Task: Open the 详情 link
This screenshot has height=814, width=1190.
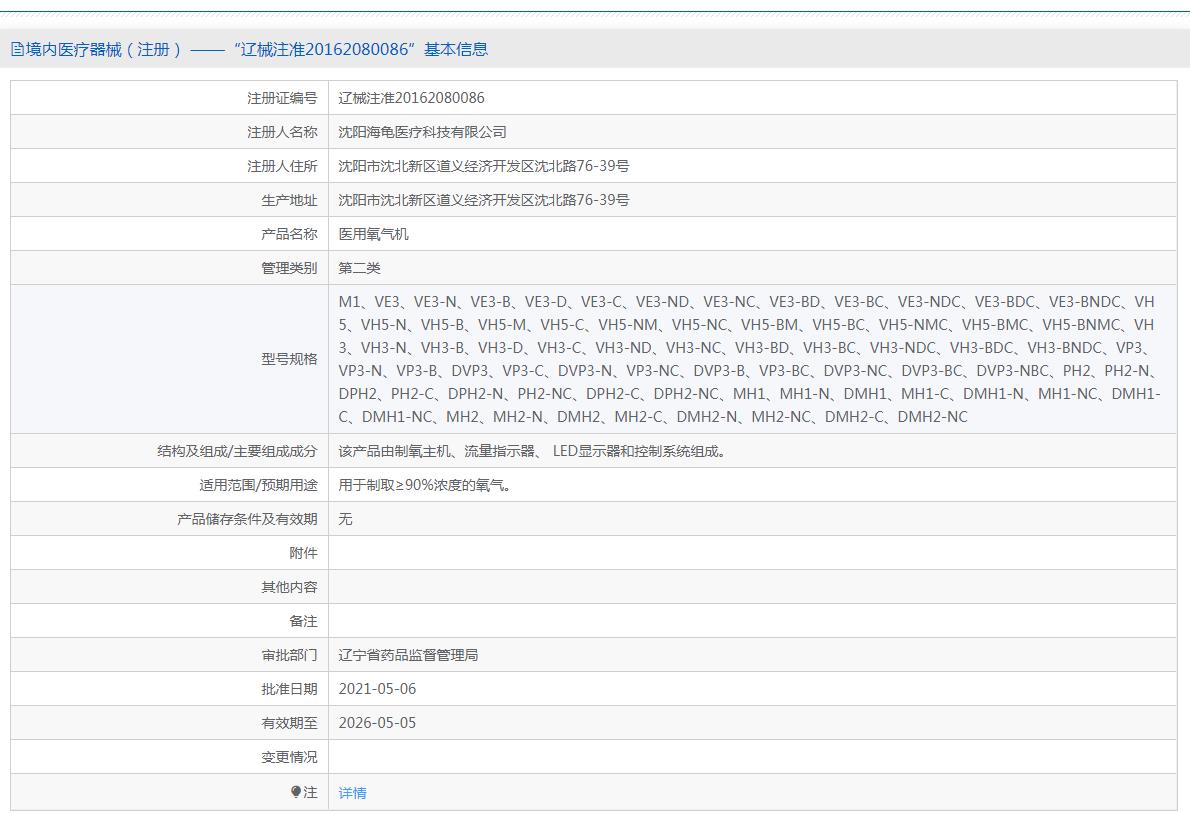Action: point(352,793)
